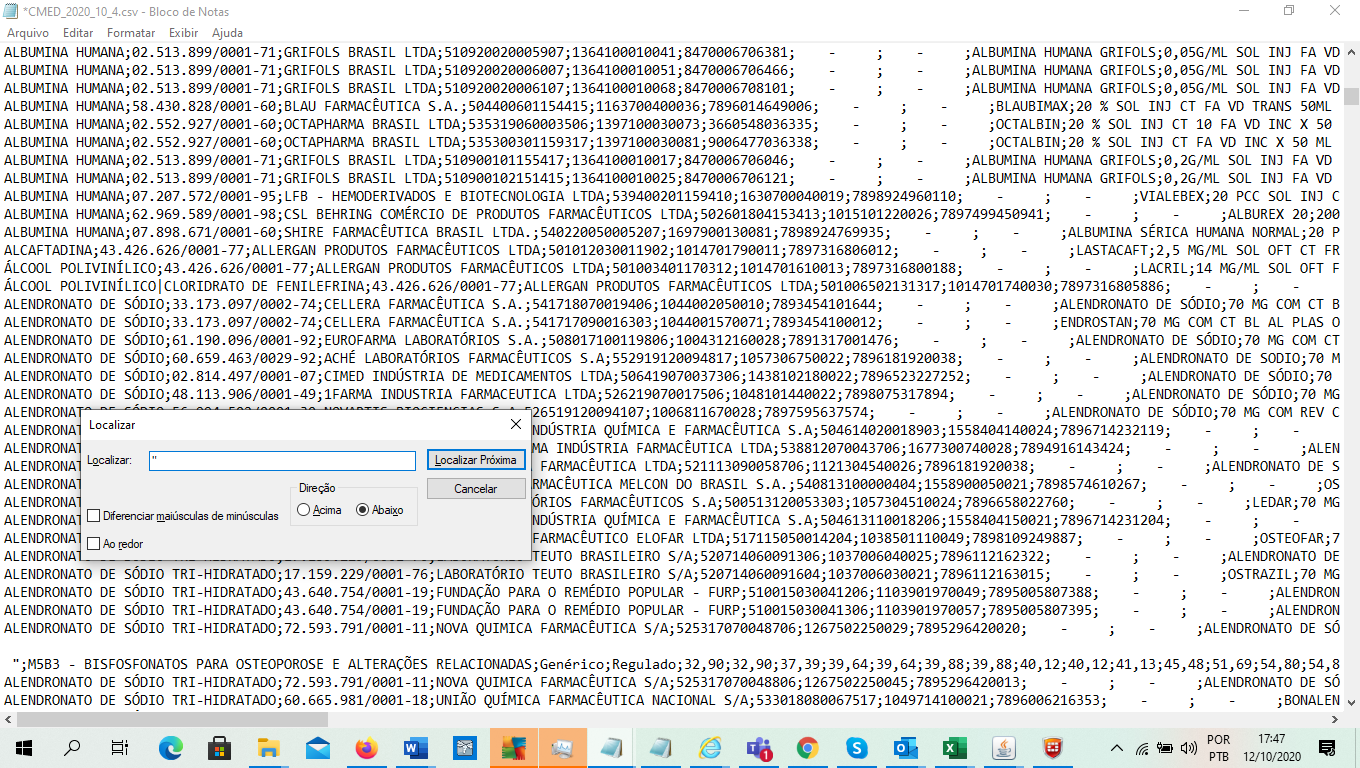Open Windows Search from the taskbar
This screenshot has width=1360, height=768.
pos(72,747)
